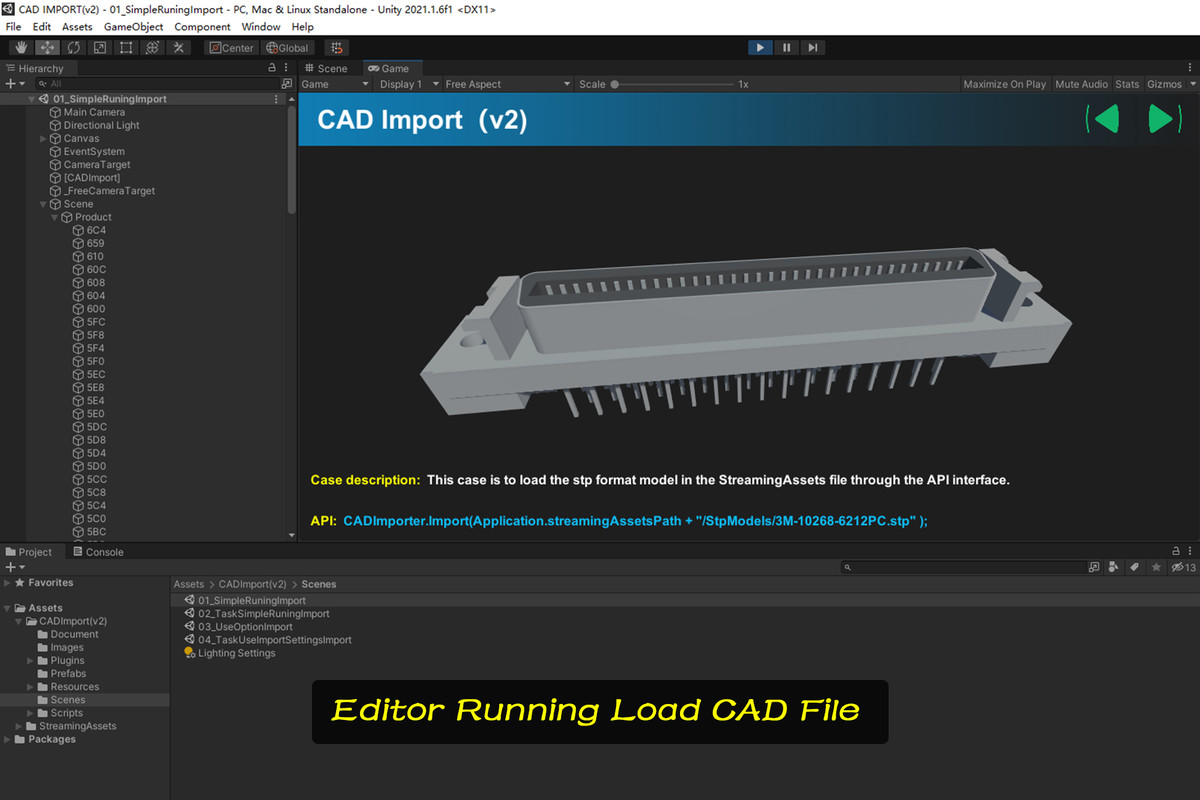Select the combined Transform tool
The width and height of the screenshot is (1200, 800).
(x=152, y=47)
